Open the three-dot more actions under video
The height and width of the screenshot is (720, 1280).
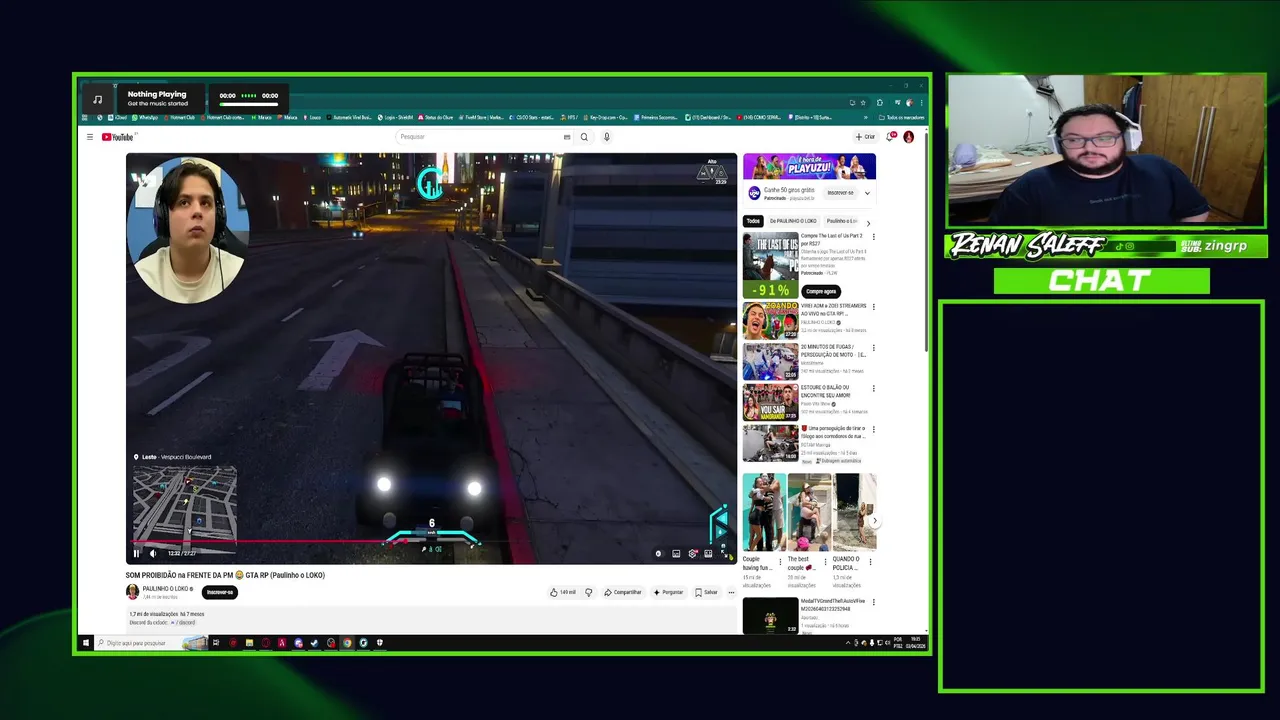click(731, 592)
